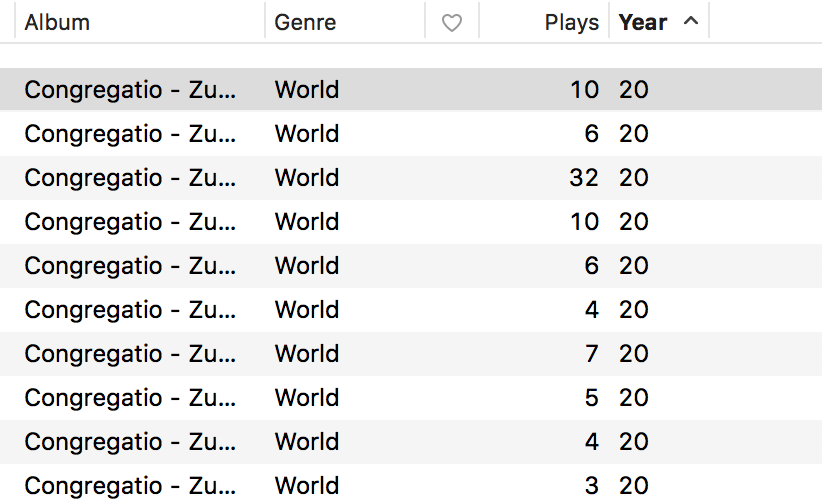Click the second row's 6 plays count

591,134
